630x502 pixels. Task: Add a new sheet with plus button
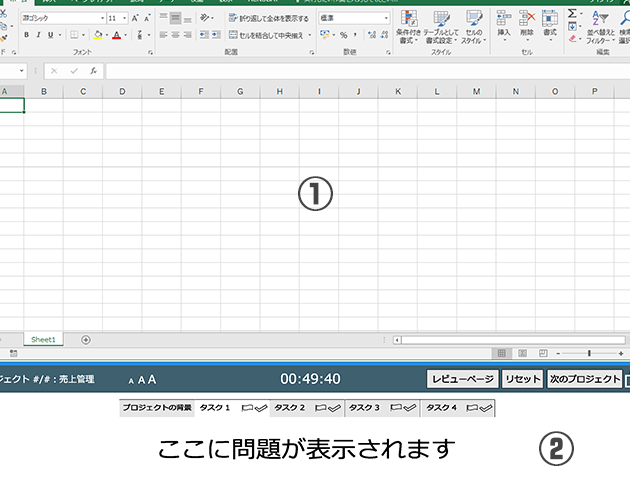pos(86,340)
